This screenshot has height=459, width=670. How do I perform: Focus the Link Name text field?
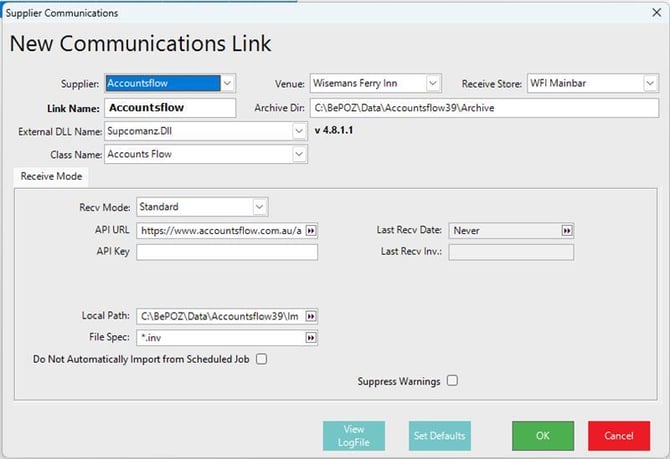tap(169, 107)
